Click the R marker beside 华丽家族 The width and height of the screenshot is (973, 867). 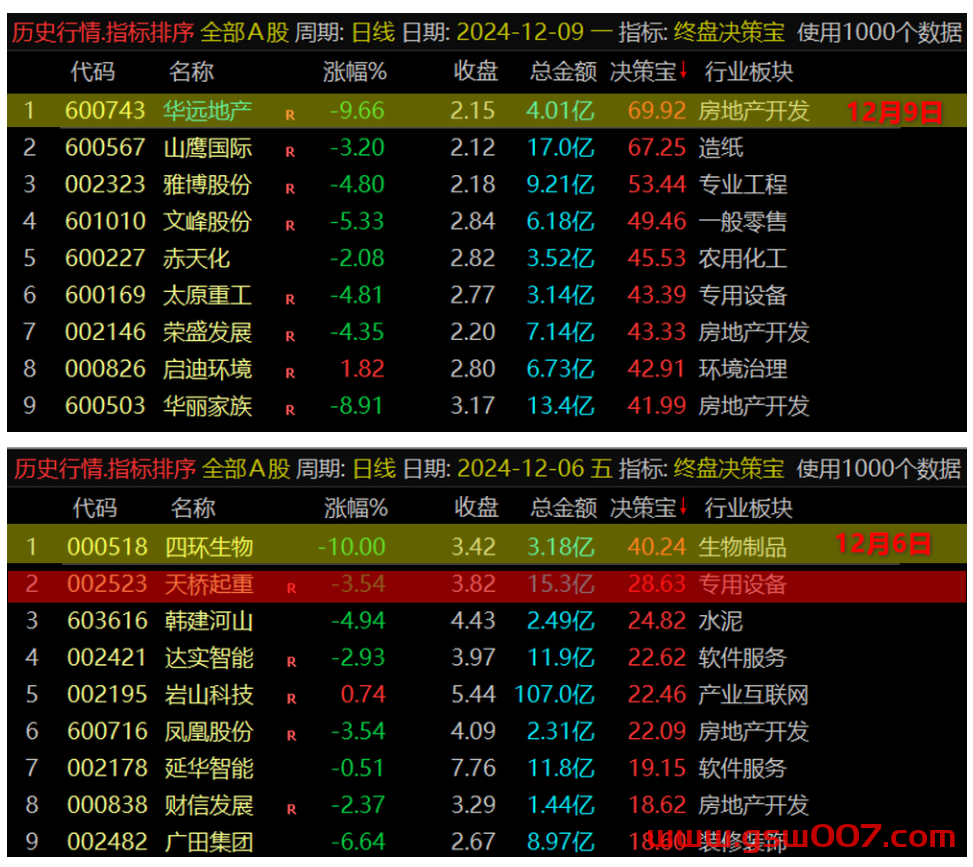tap(290, 410)
